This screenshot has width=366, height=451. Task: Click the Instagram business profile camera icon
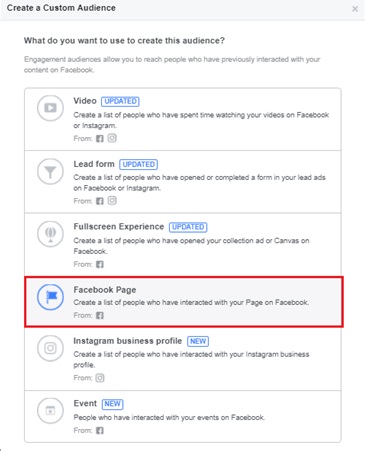50,348
